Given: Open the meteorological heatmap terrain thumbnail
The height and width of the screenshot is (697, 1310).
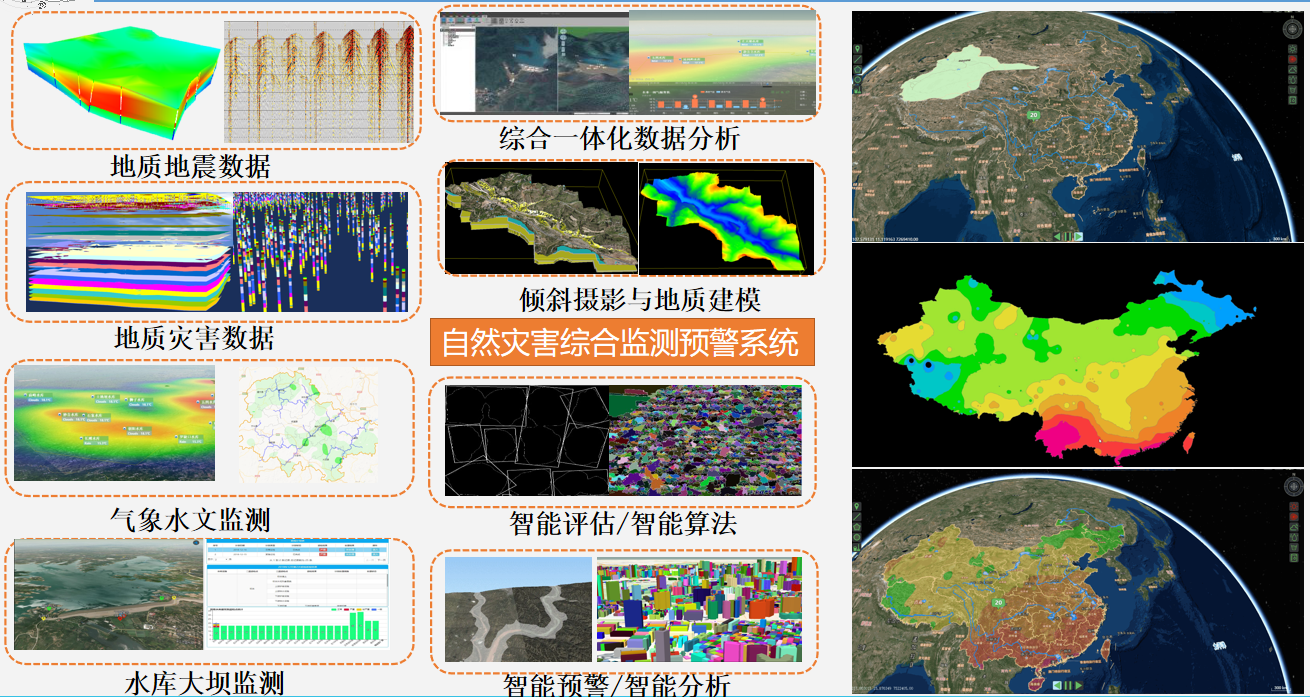Looking at the screenshot, I should tap(113, 423).
